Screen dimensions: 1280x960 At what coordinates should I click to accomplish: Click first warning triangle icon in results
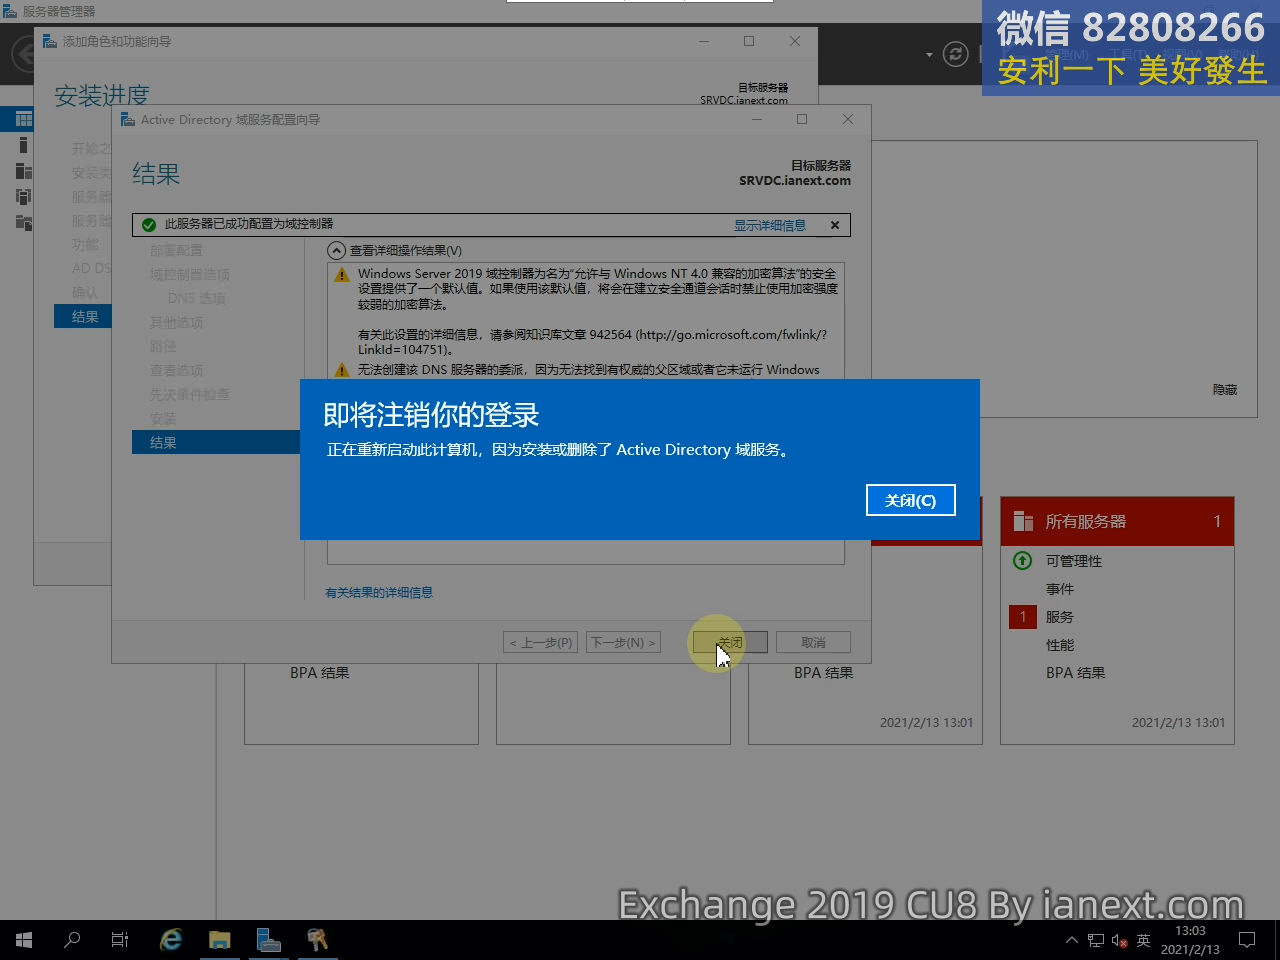click(x=342, y=274)
